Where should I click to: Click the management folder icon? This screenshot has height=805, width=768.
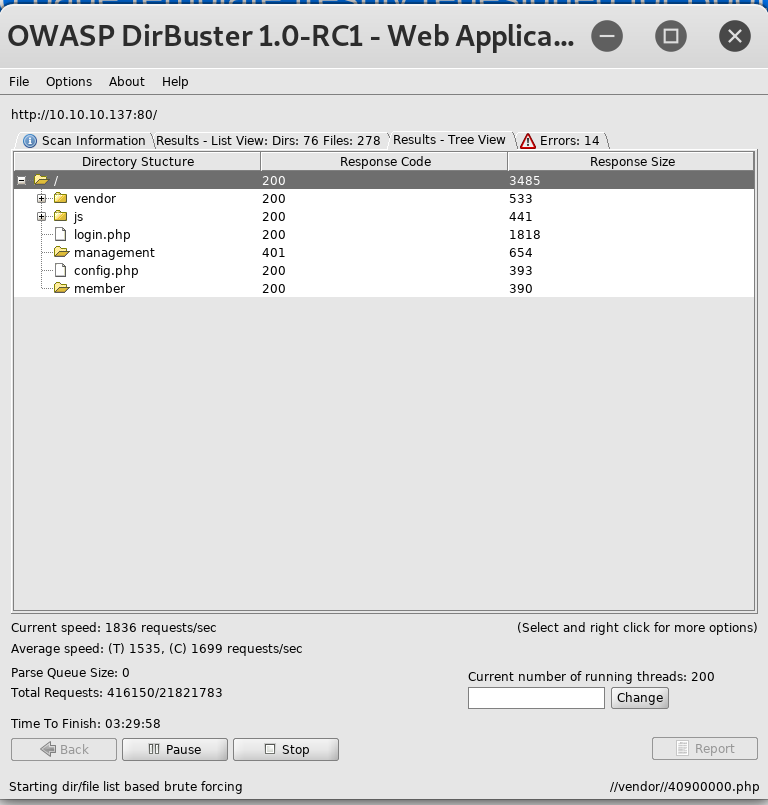pos(62,252)
